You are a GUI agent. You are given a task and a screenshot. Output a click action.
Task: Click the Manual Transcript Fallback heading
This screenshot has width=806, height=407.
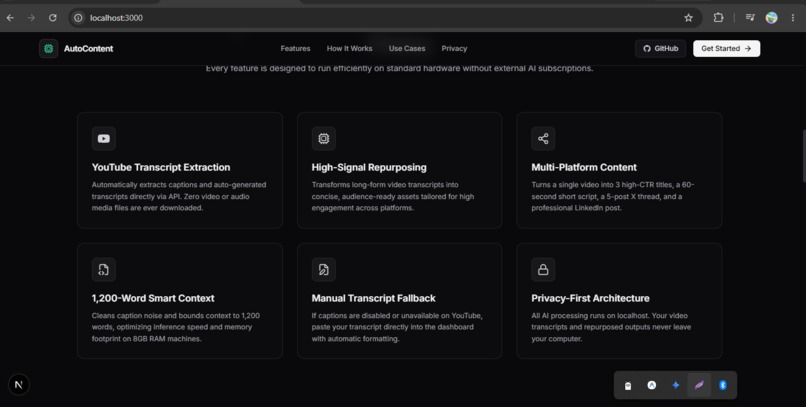click(374, 298)
